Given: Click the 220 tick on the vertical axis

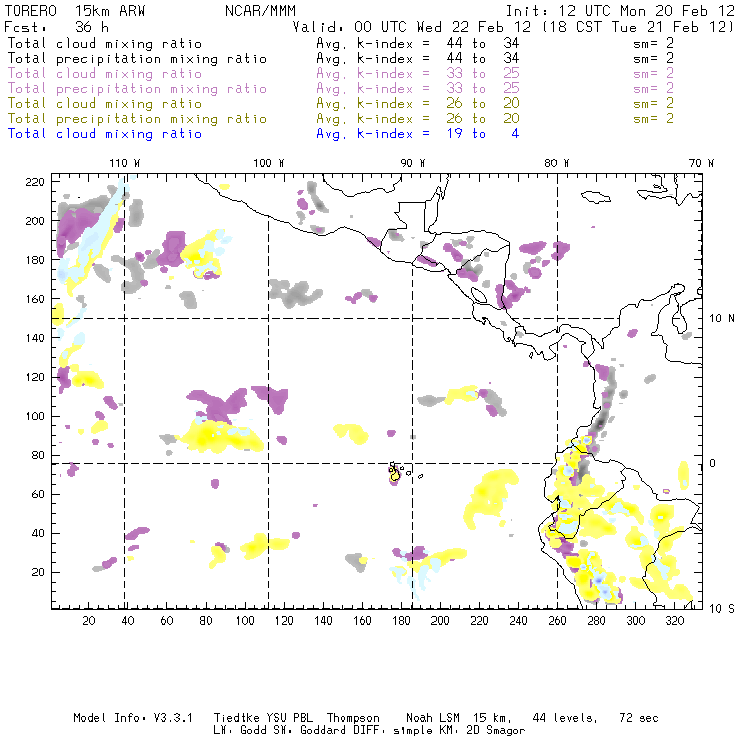Looking at the screenshot, I should [x=36, y=181].
